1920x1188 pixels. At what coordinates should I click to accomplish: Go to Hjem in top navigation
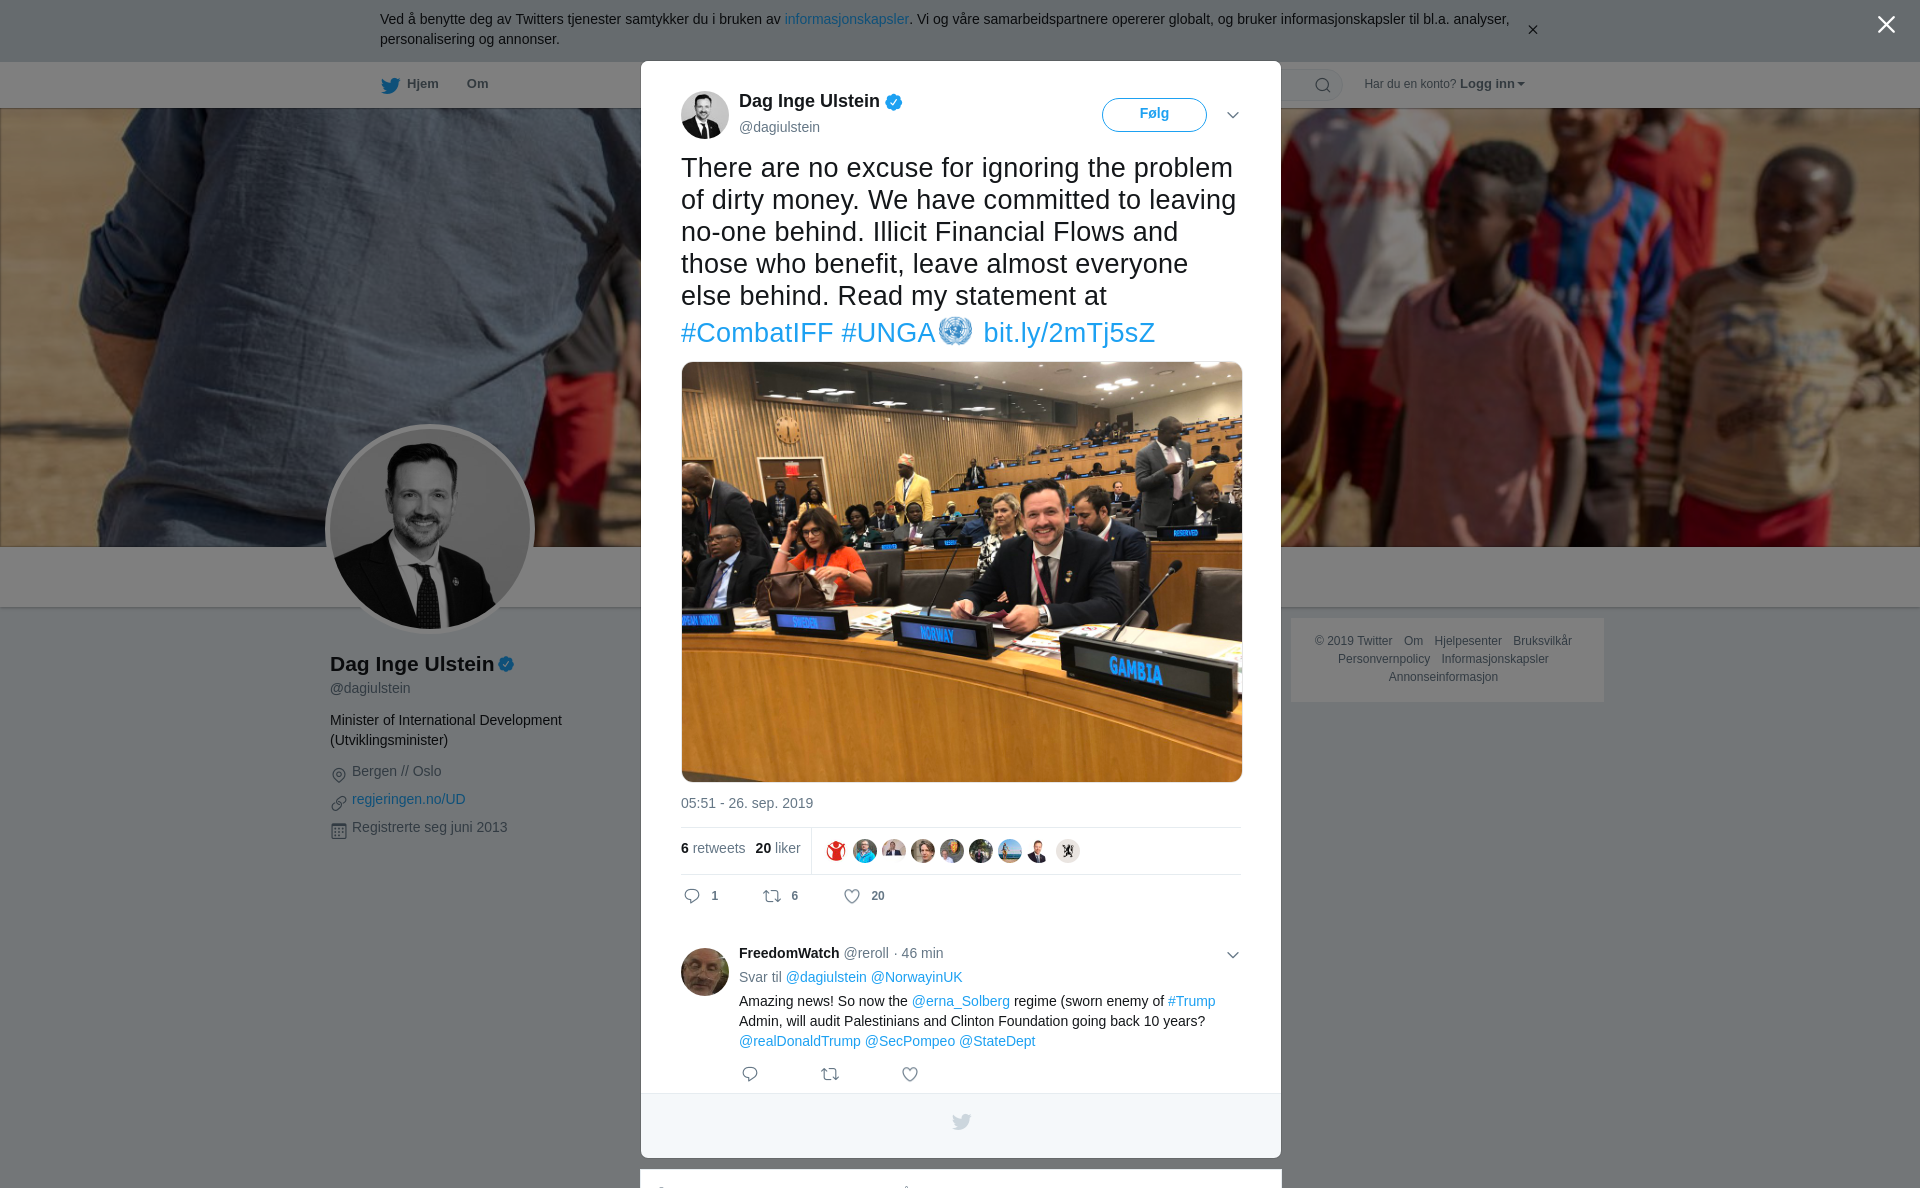422,84
